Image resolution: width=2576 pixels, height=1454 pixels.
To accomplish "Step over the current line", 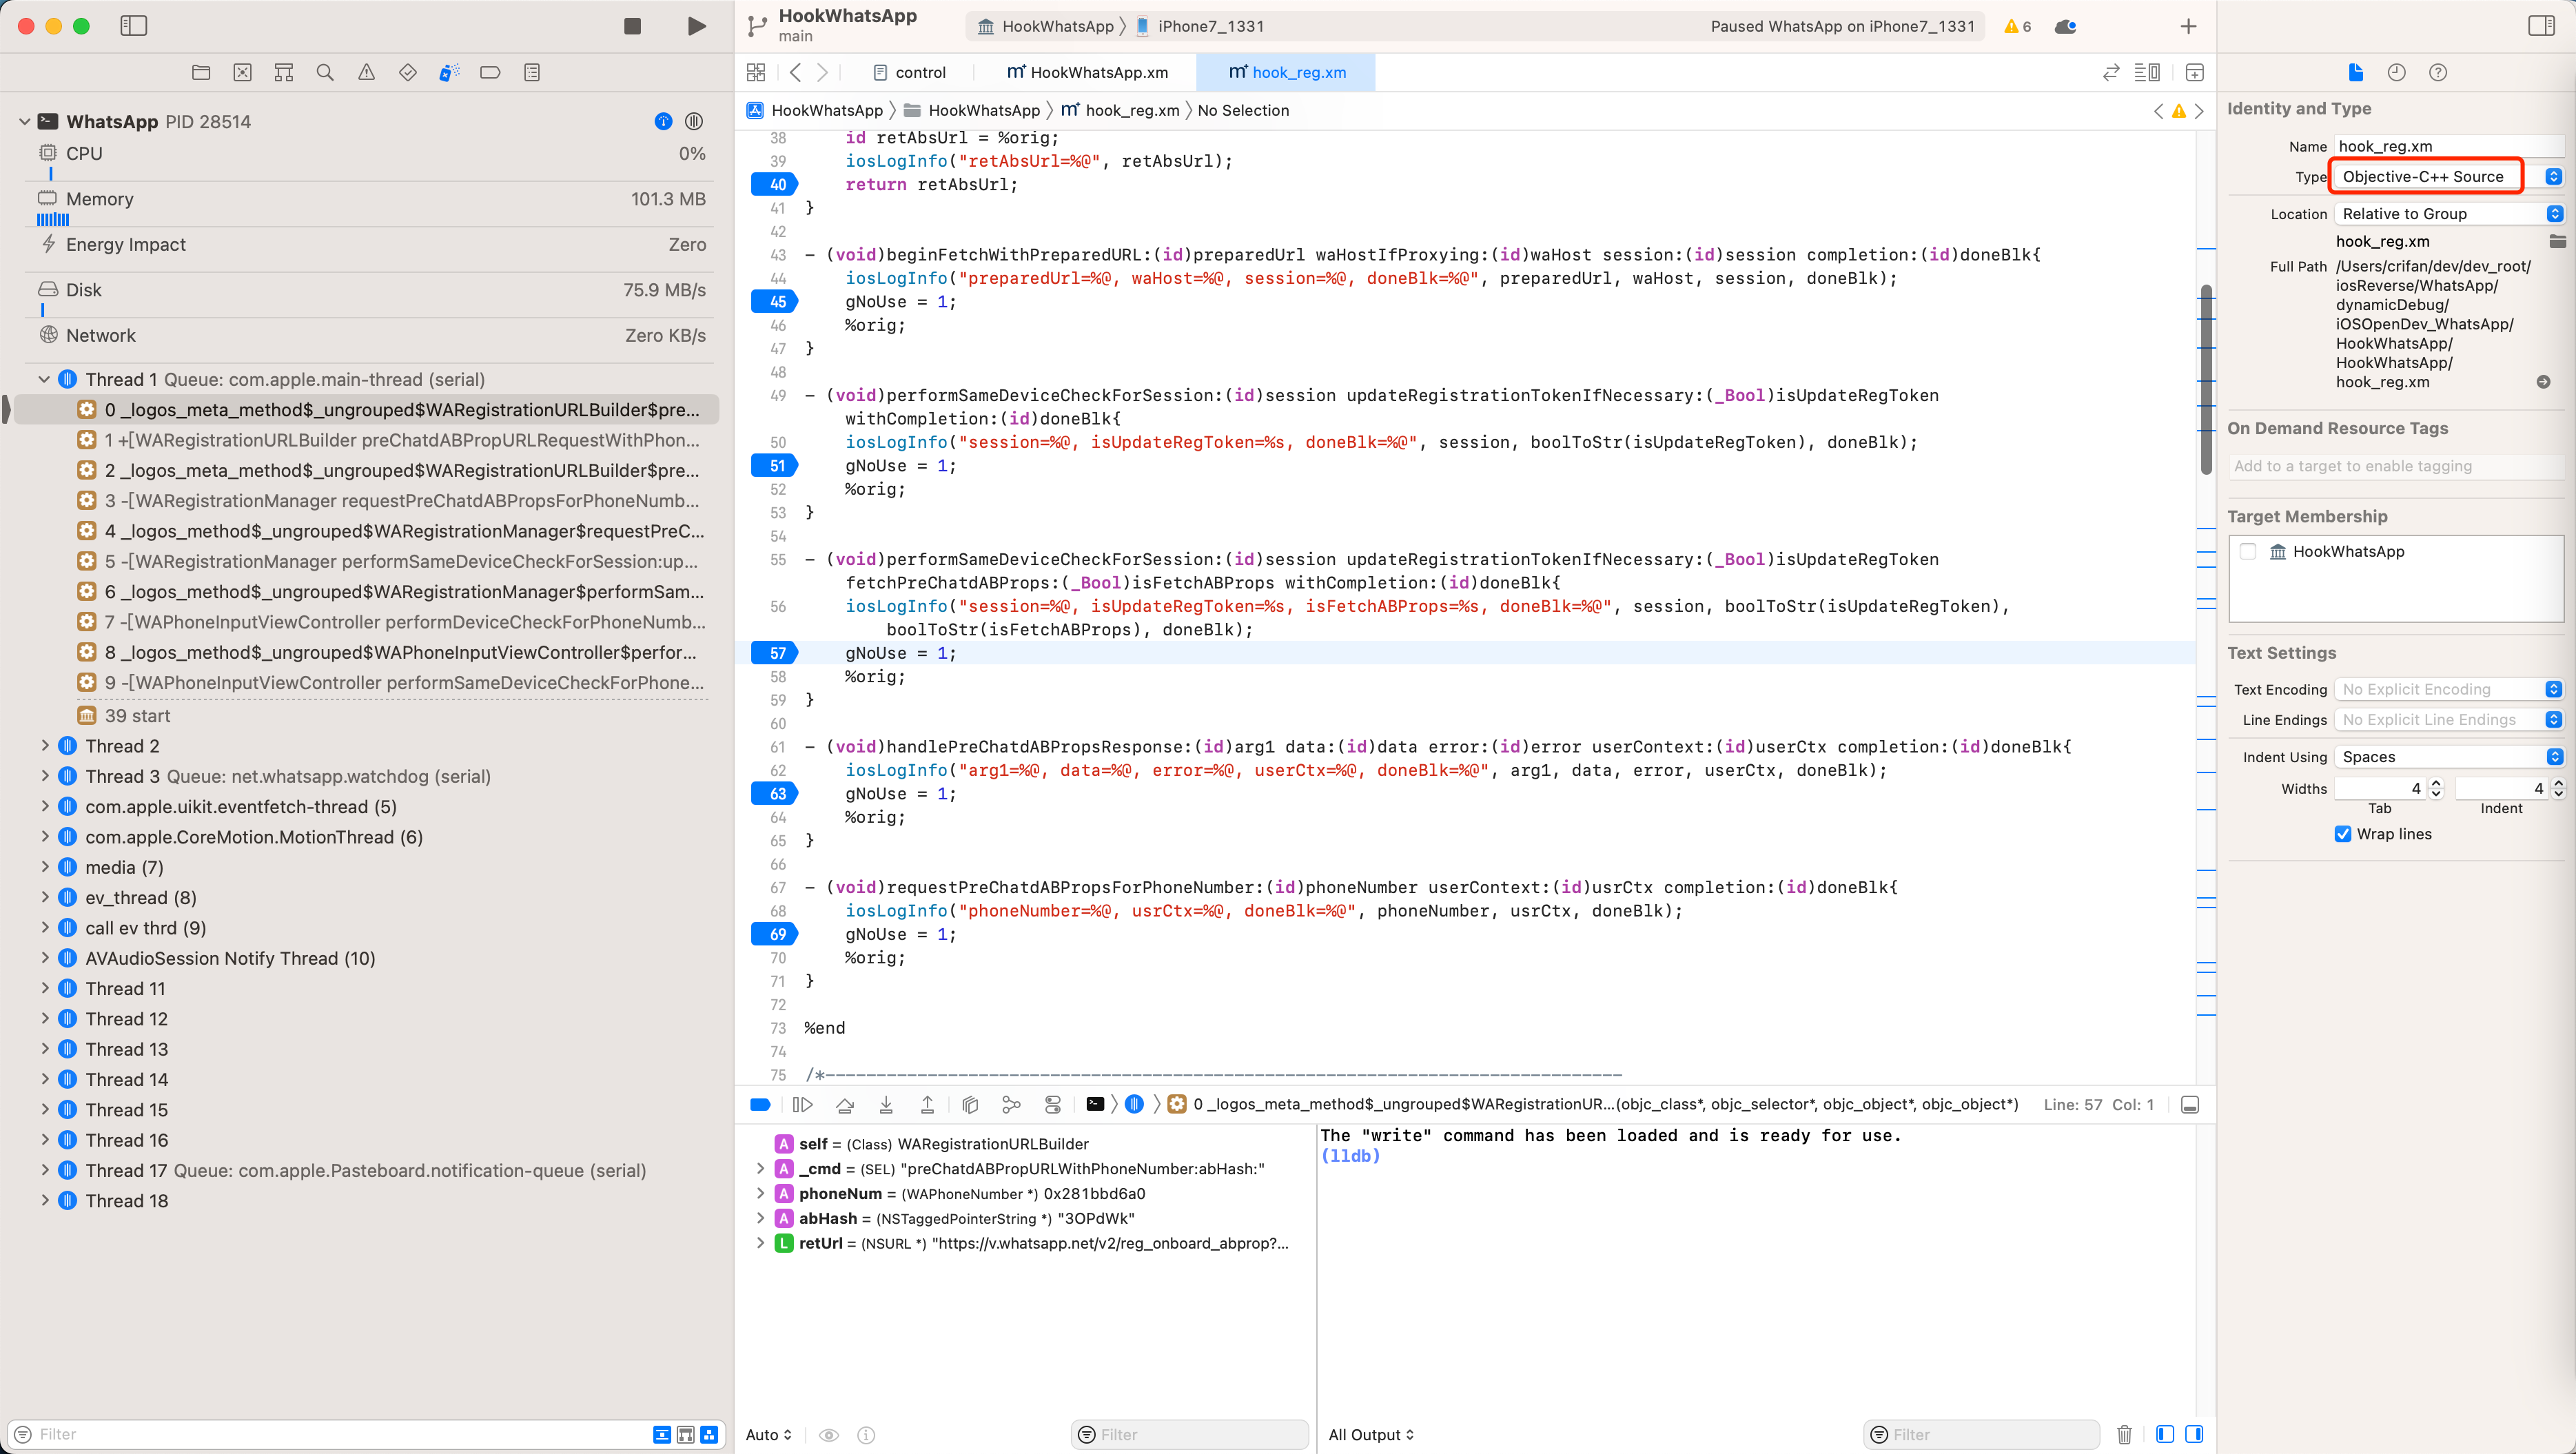I will [x=845, y=1104].
